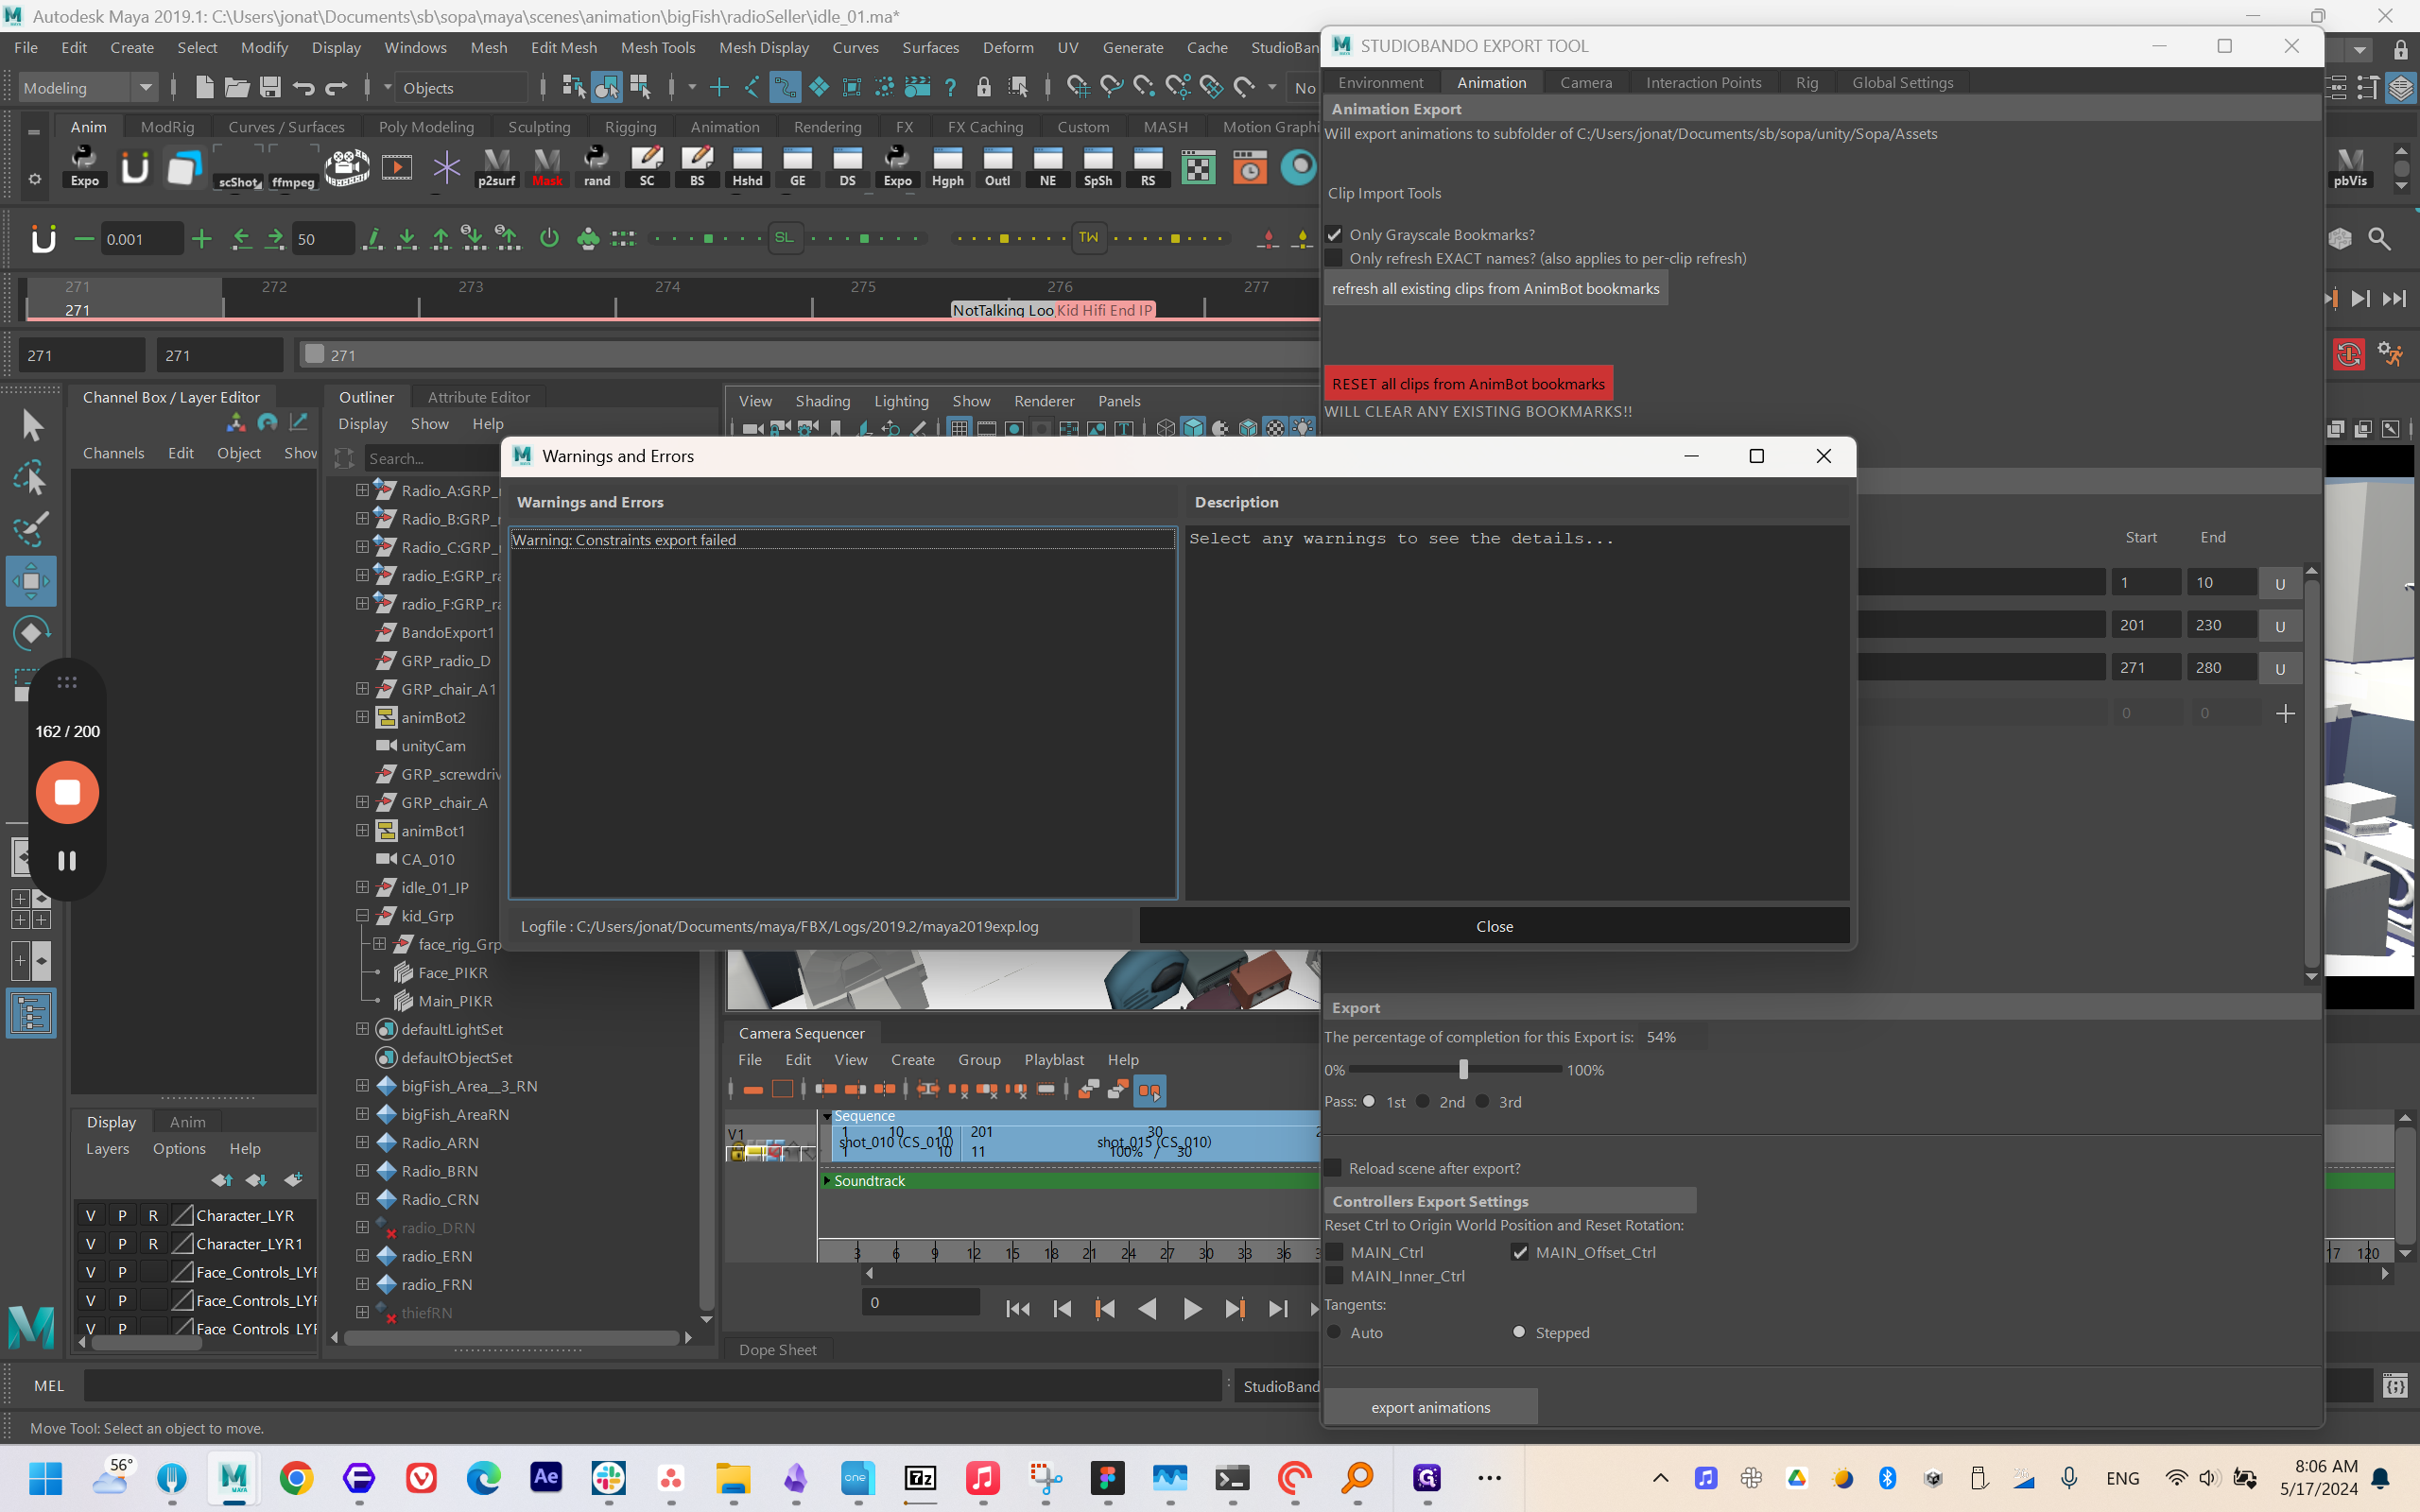Check the MAIN_Inner_Ctrl checkbox
The height and width of the screenshot is (1512, 2420).
click(1334, 1276)
